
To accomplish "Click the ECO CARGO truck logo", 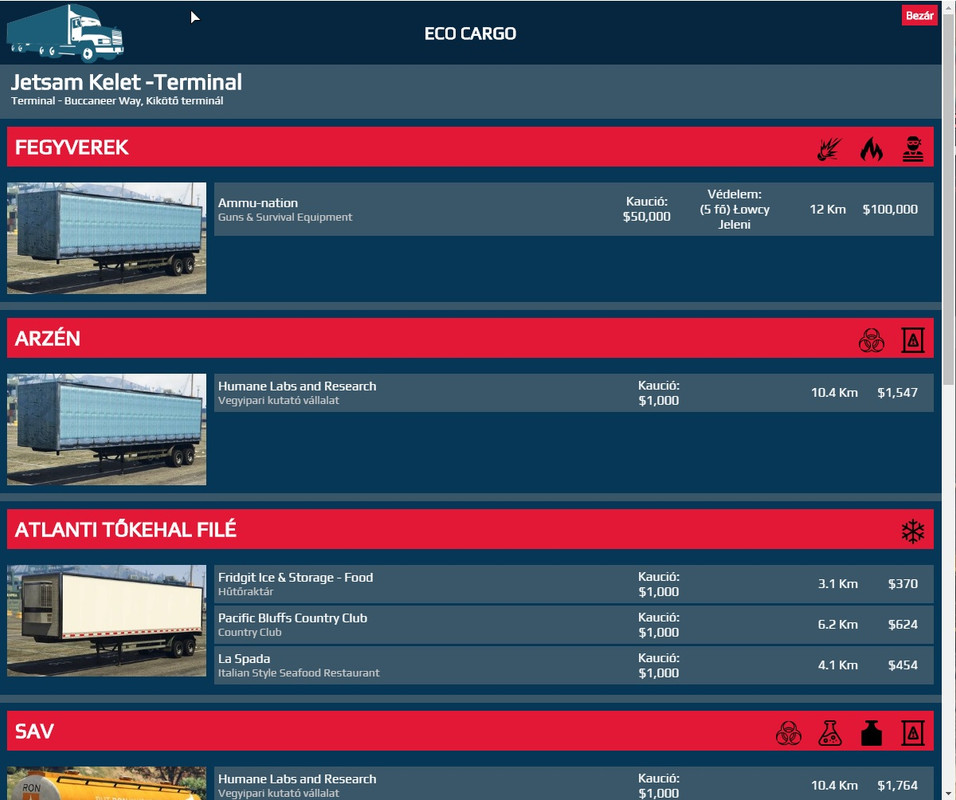I will (65, 34).
